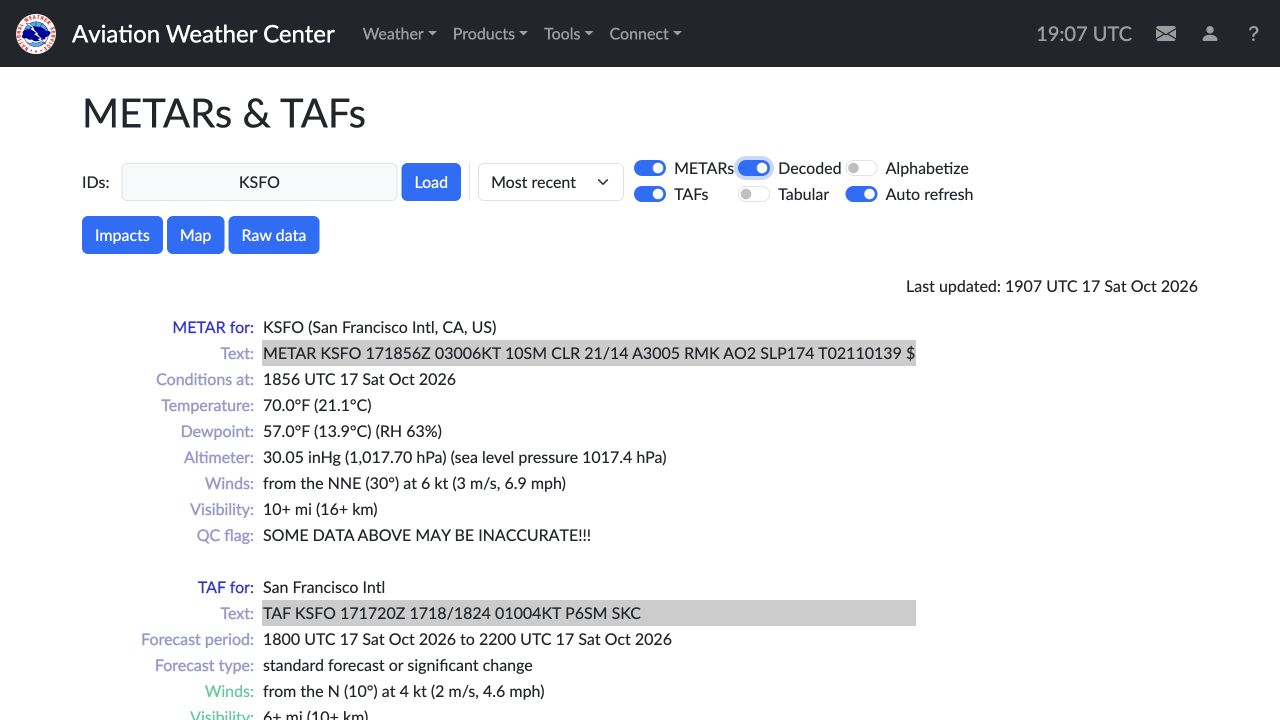
Task: Enable the Alphabetize switch
Action: click(x=861, y=168)
